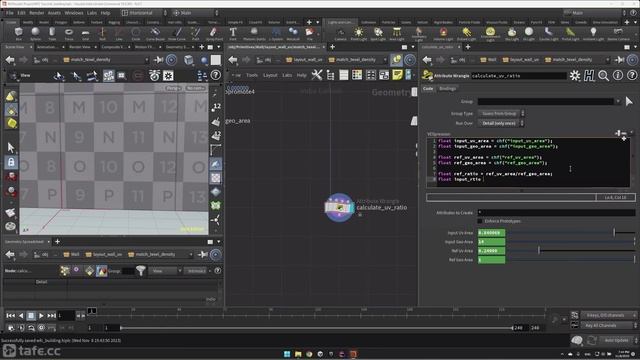Click the timeline range slider bar

pos(316,328)
